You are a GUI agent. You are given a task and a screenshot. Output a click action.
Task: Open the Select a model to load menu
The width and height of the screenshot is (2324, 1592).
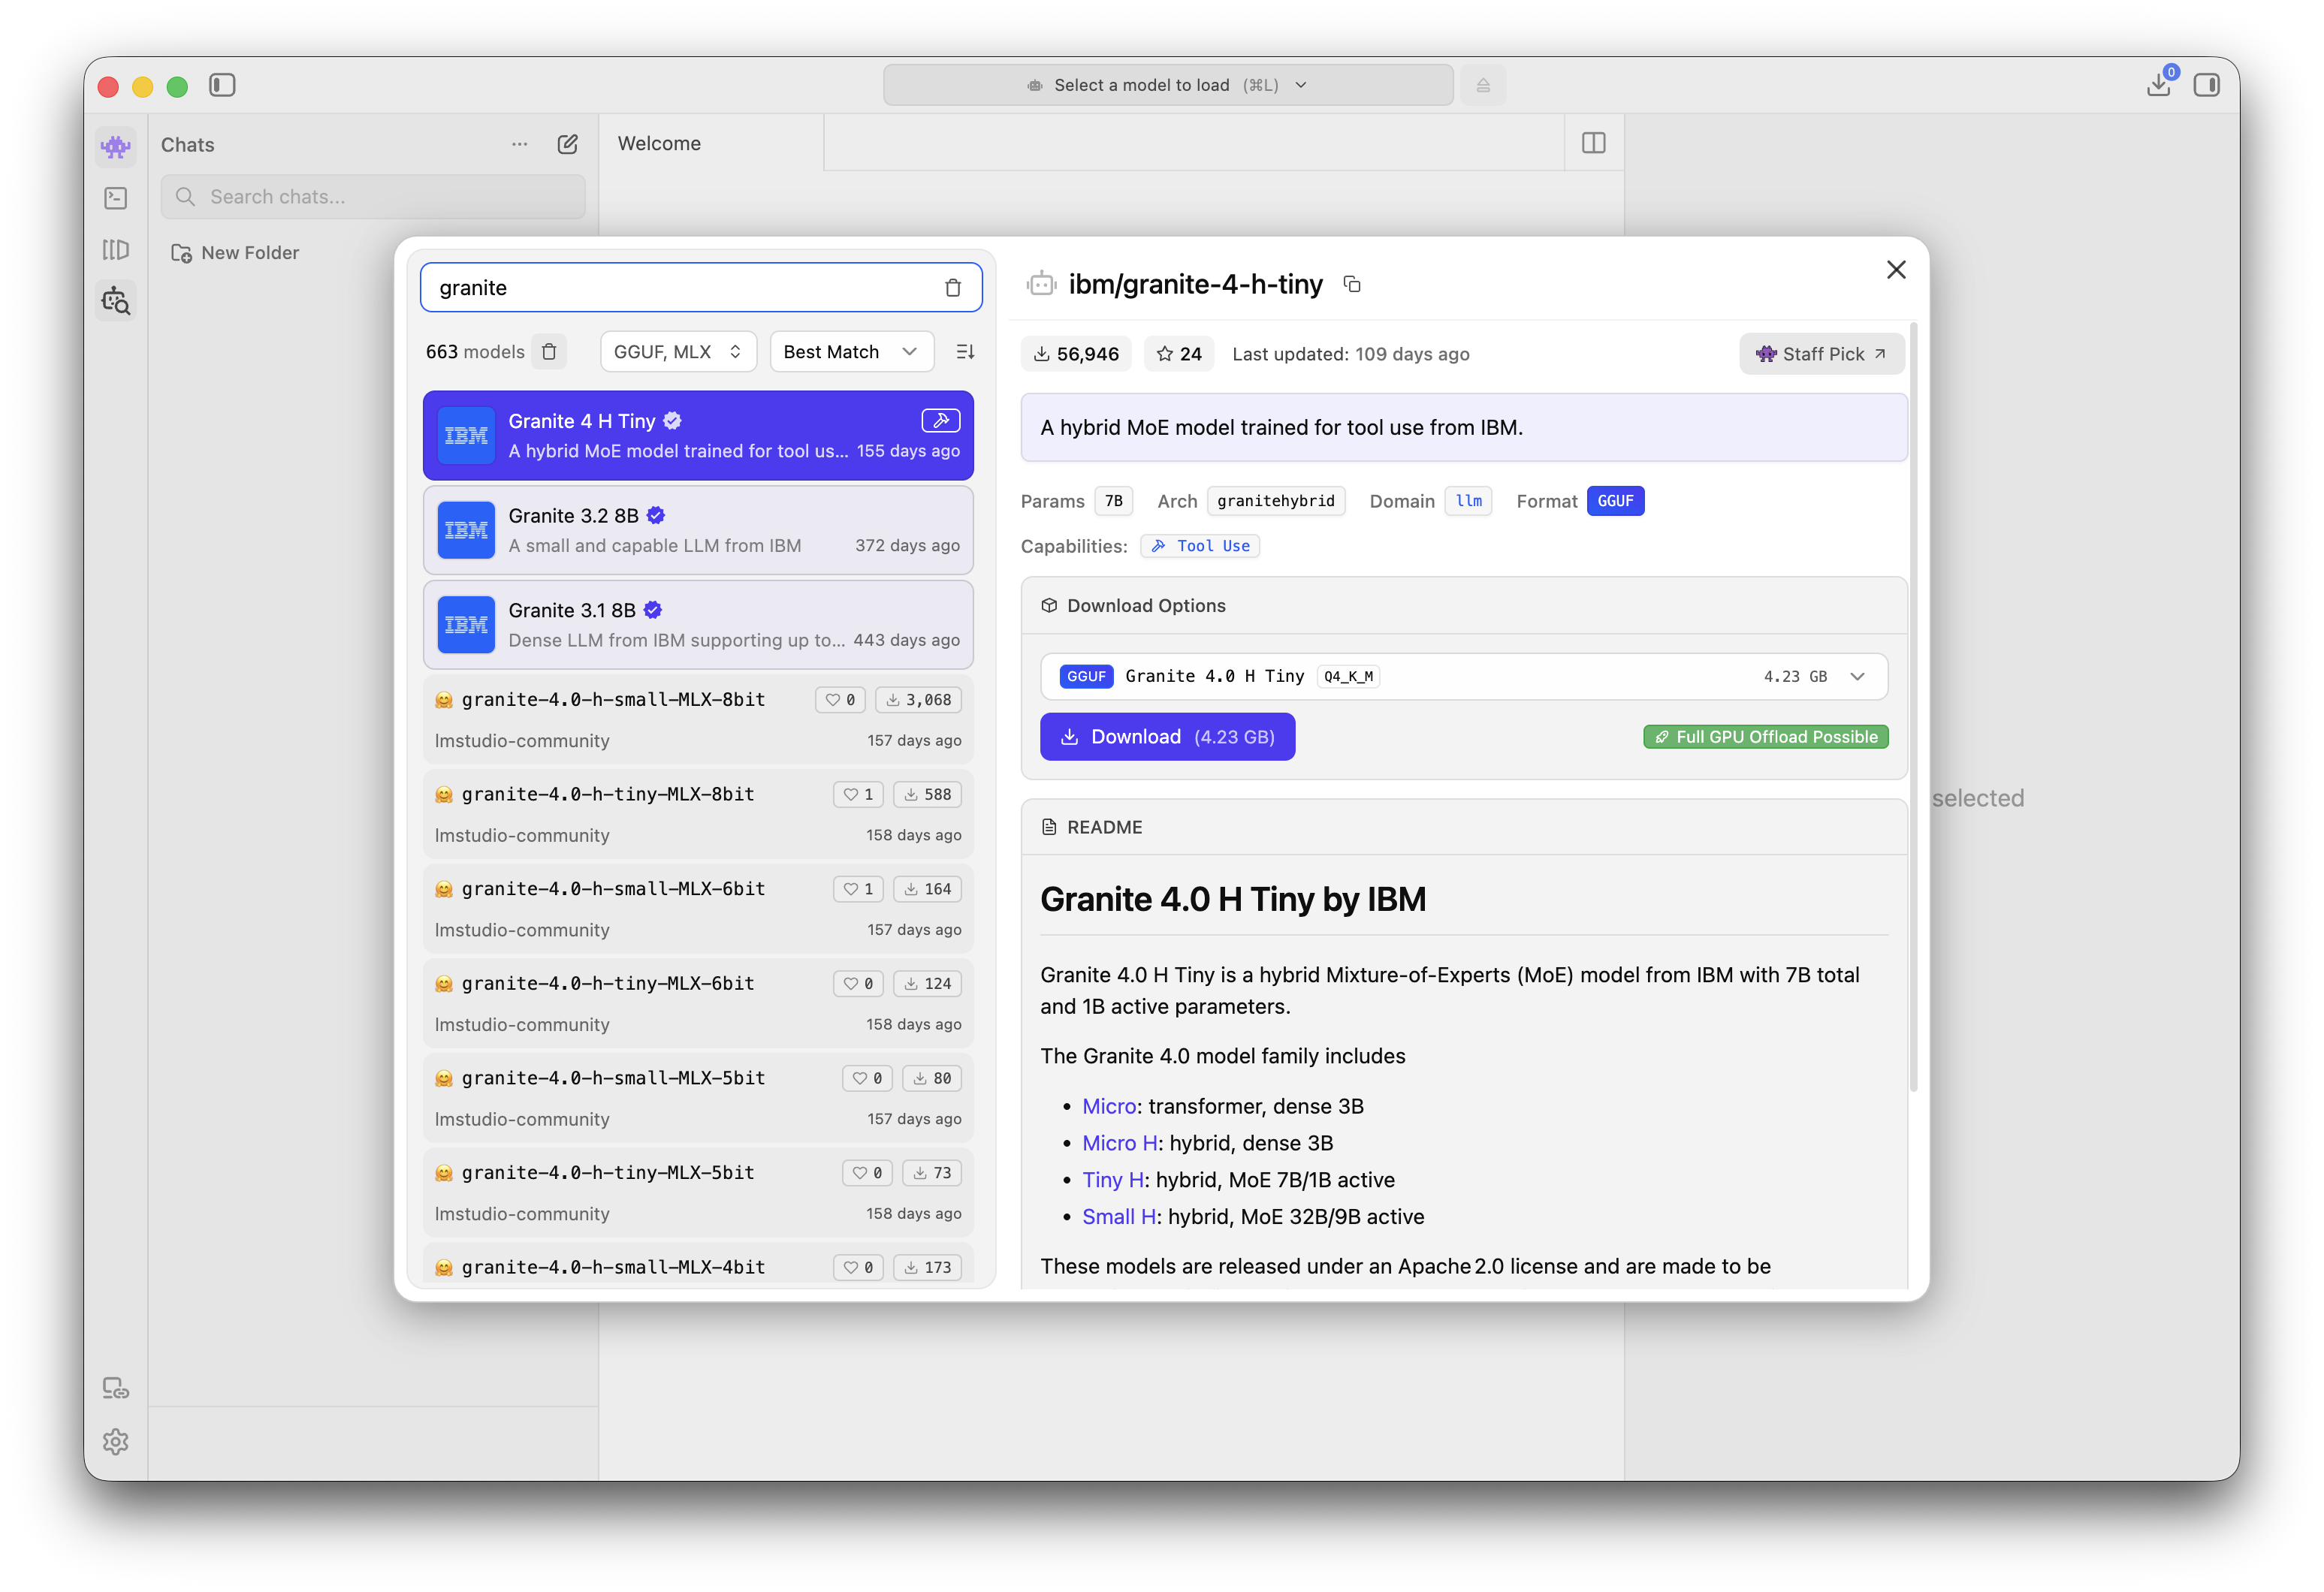click(1167, 85)
